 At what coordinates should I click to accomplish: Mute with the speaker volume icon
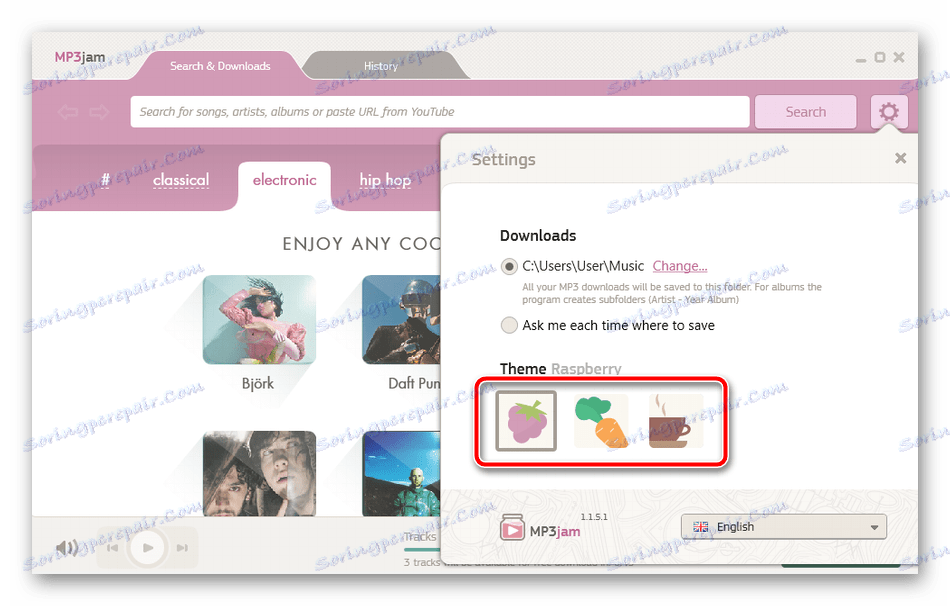pyautogui.click(x=67, y=548)
